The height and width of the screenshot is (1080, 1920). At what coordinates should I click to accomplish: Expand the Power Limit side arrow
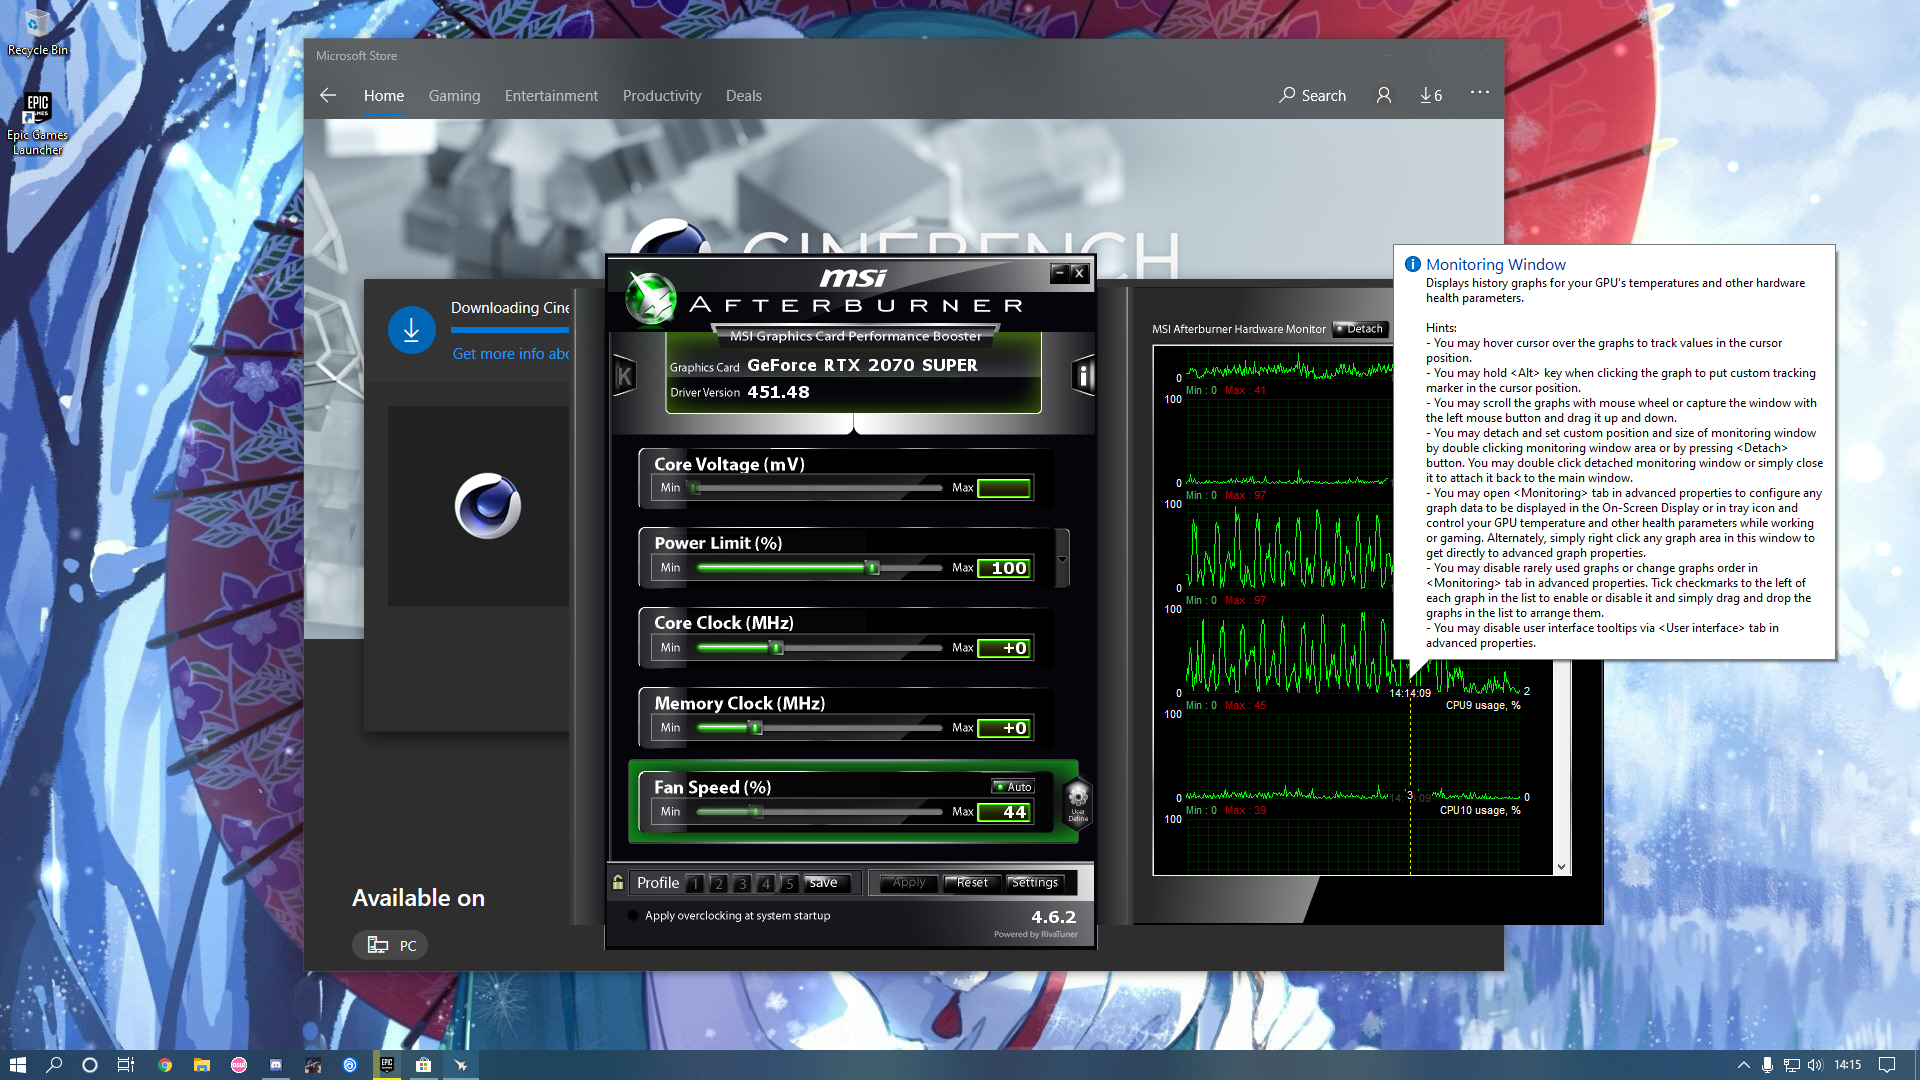pyautogui.click(x=1062, y=559)
